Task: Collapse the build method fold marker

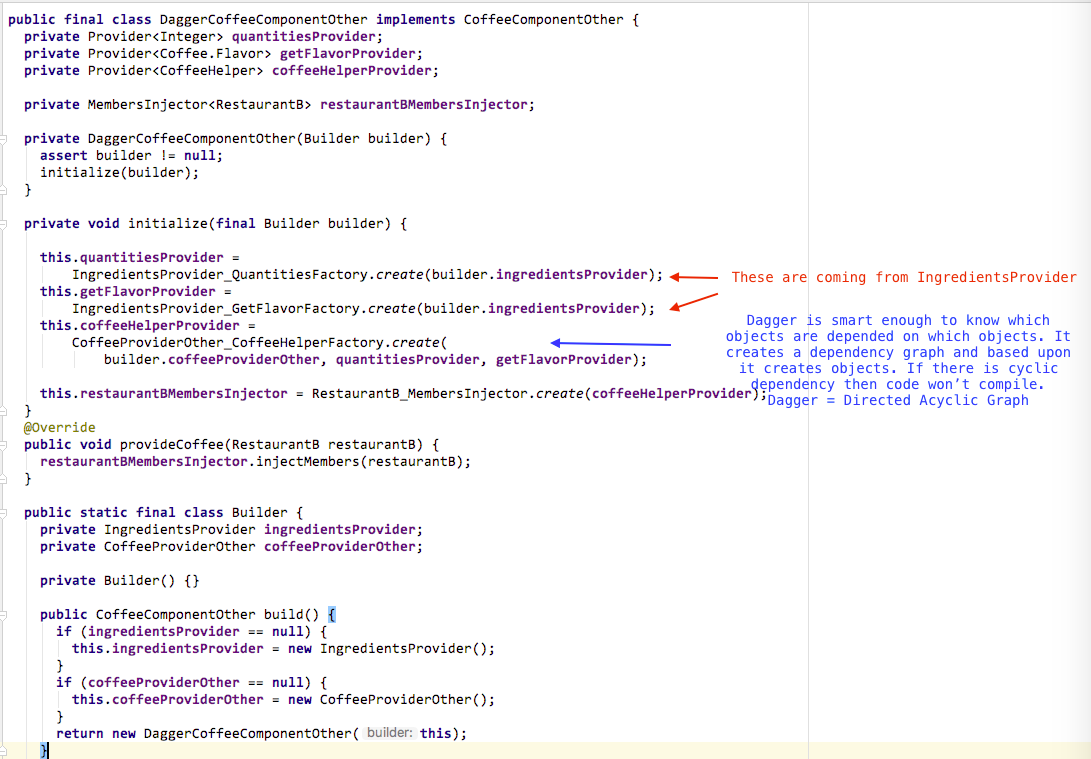Action: [x=5, y=614]
